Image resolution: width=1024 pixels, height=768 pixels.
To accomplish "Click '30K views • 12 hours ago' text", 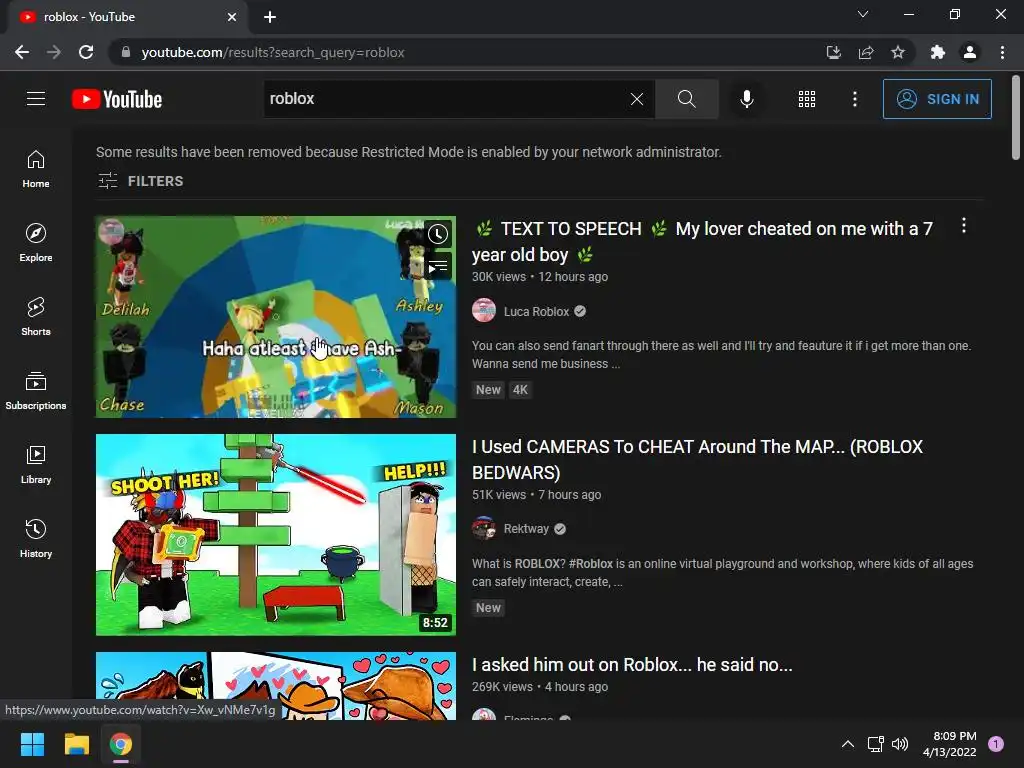I will pos(540,277).
